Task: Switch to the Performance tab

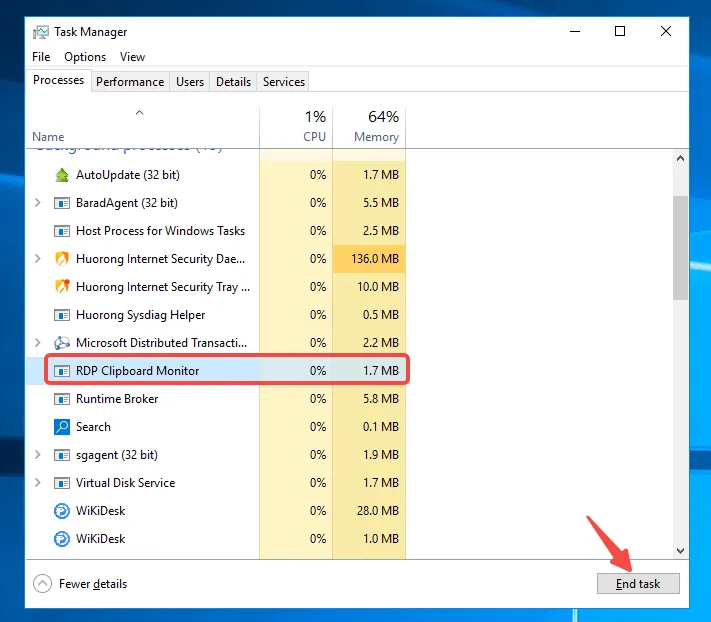Action: coord(130,82)
